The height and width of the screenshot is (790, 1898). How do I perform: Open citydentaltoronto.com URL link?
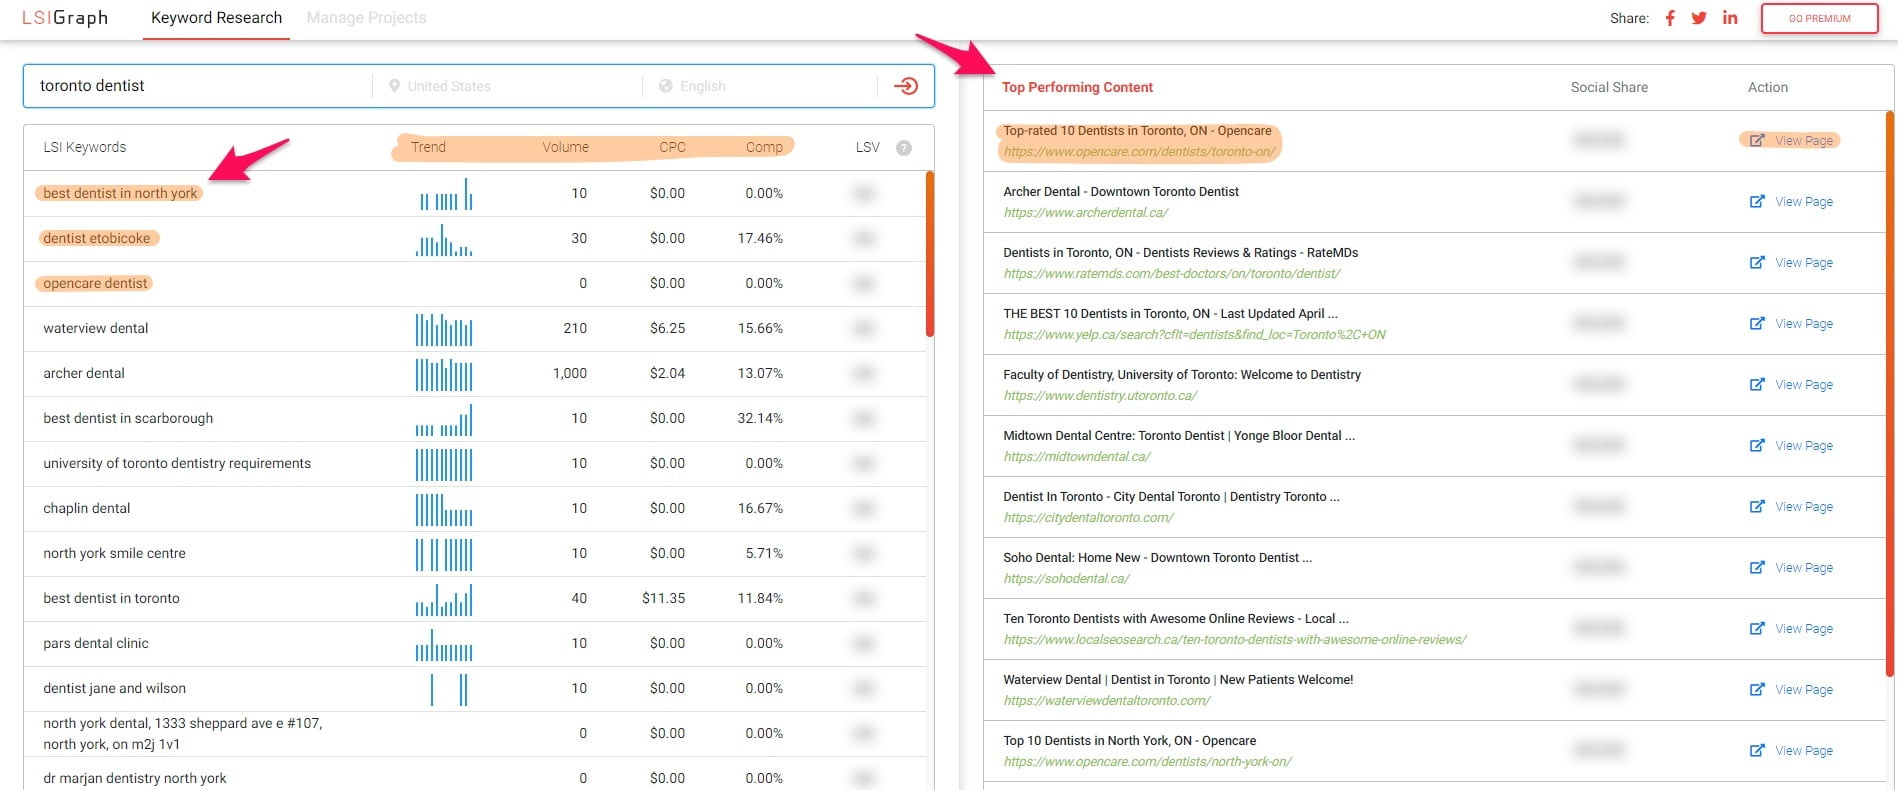point(1088,518)
